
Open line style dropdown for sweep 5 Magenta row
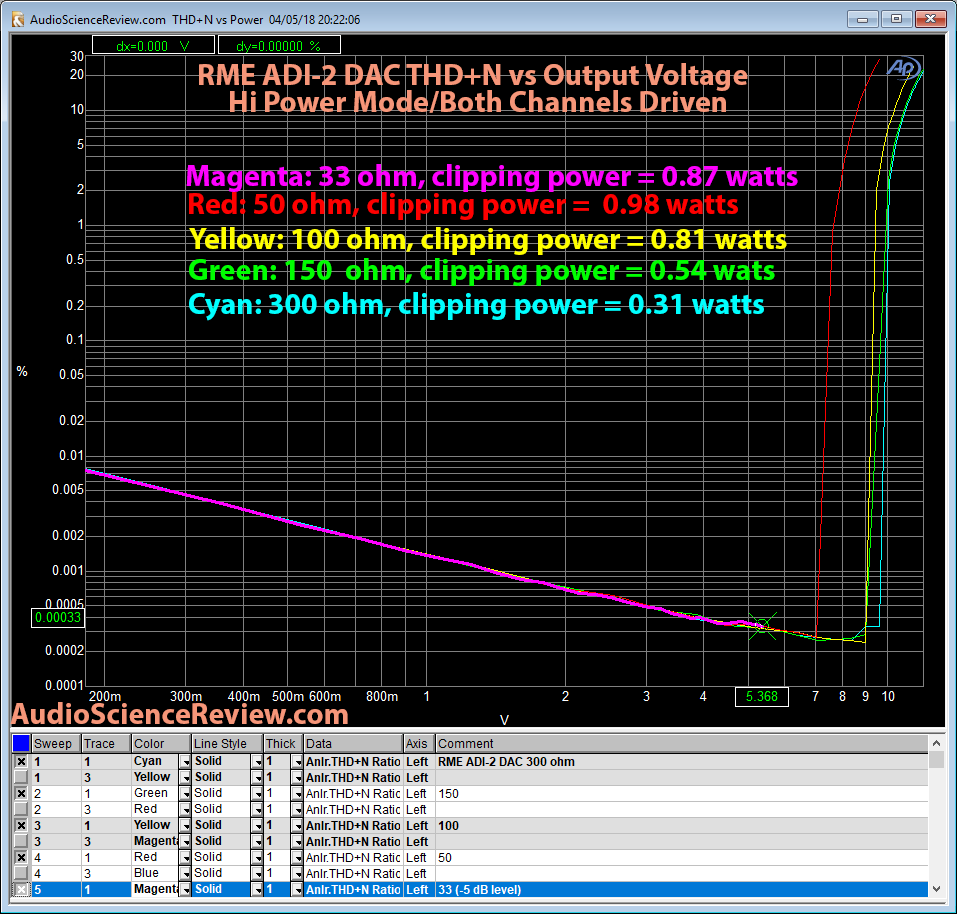click(257, 890)
